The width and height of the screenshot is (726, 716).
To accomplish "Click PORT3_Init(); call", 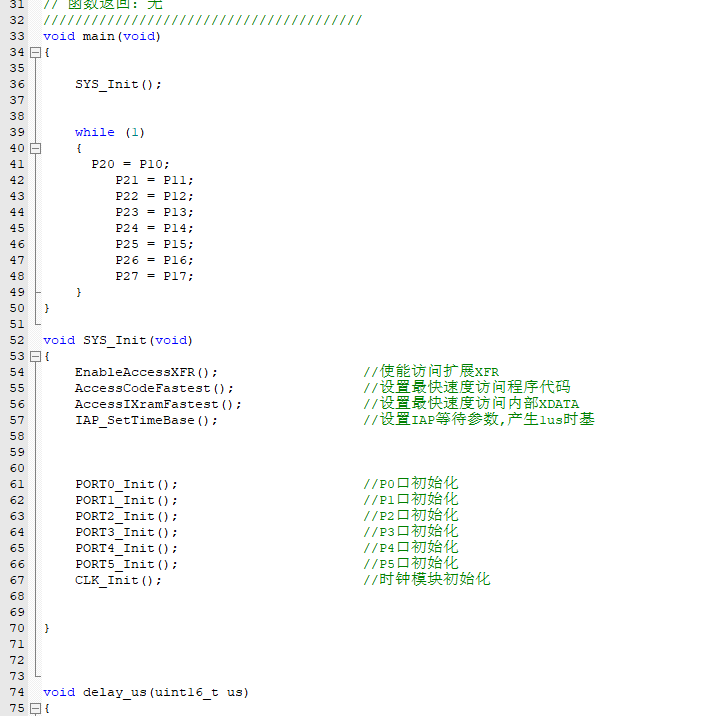I will tap(126, 533).
